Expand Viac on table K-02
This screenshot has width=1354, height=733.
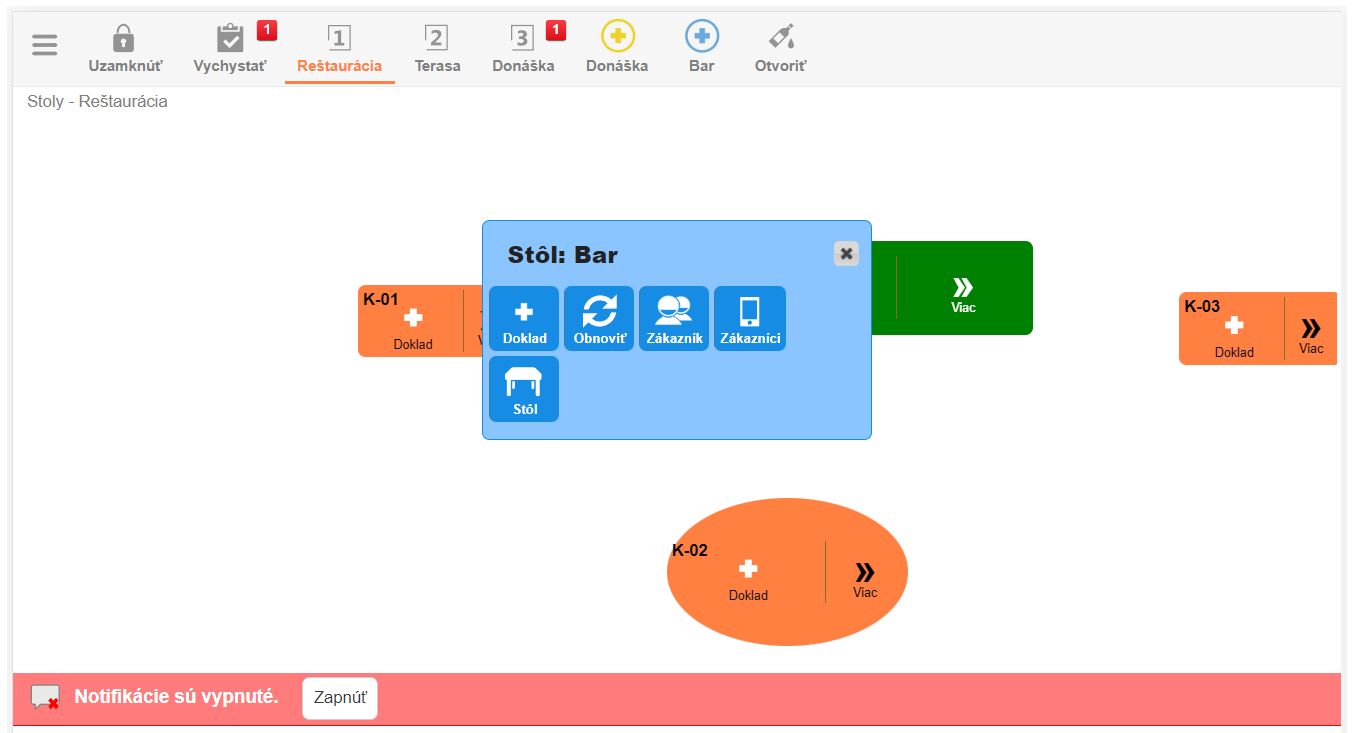(x=865, y=578)
